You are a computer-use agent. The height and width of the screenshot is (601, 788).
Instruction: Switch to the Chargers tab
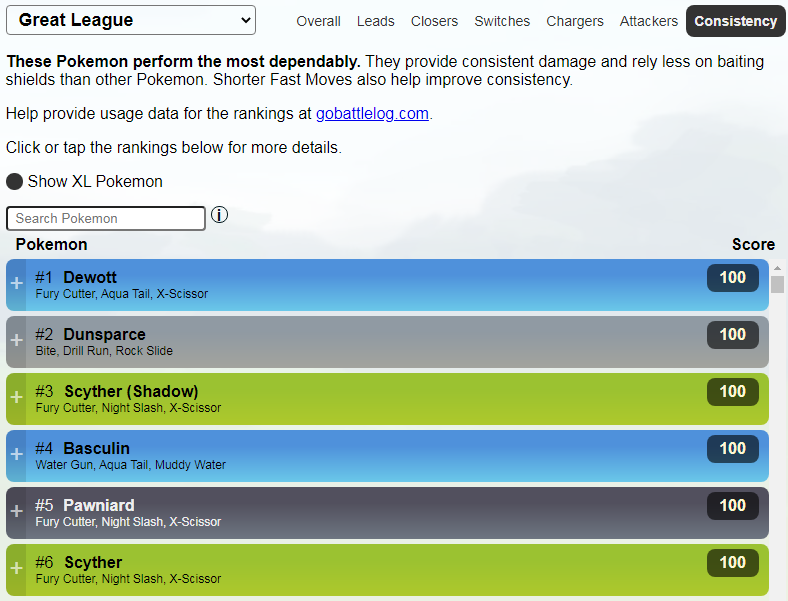575,21
